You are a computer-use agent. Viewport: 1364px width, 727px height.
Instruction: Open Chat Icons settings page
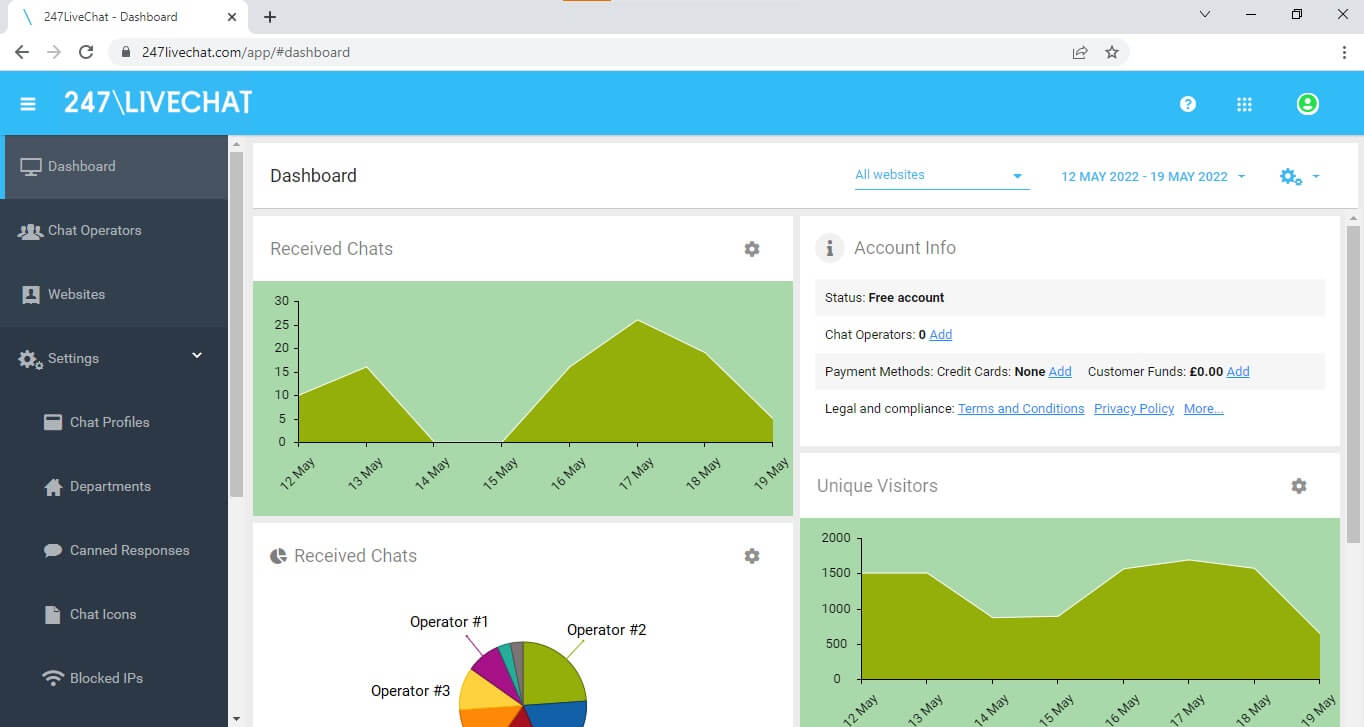[x=114, y=615]
